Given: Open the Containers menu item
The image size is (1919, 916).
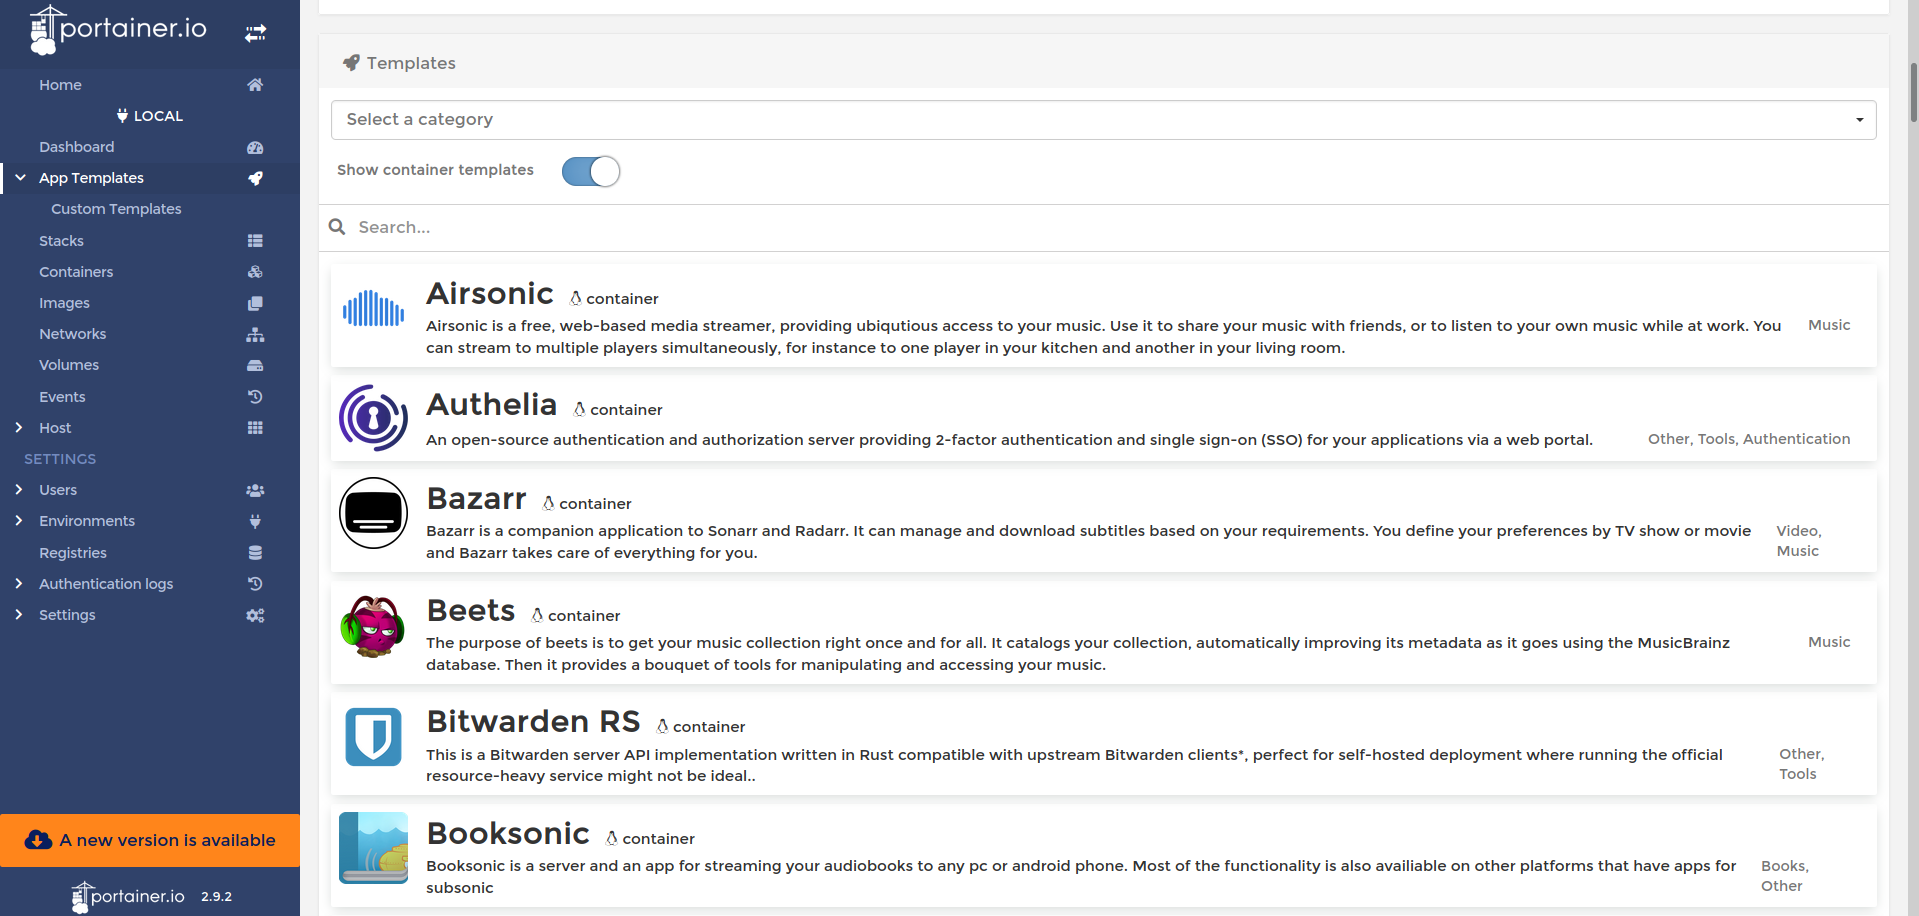Looking at the screenshot, I should click(x=76, y=272).
